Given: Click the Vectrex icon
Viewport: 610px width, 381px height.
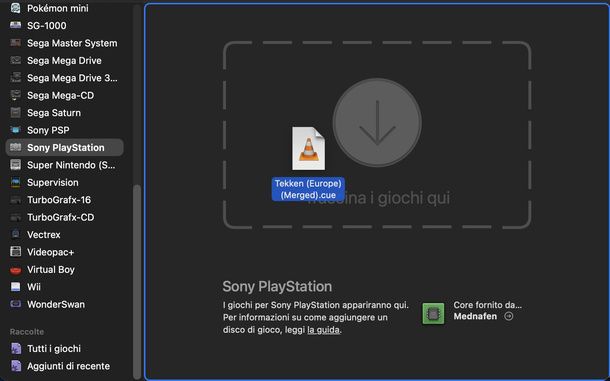Looking at the screenshot, I should 16,235.
